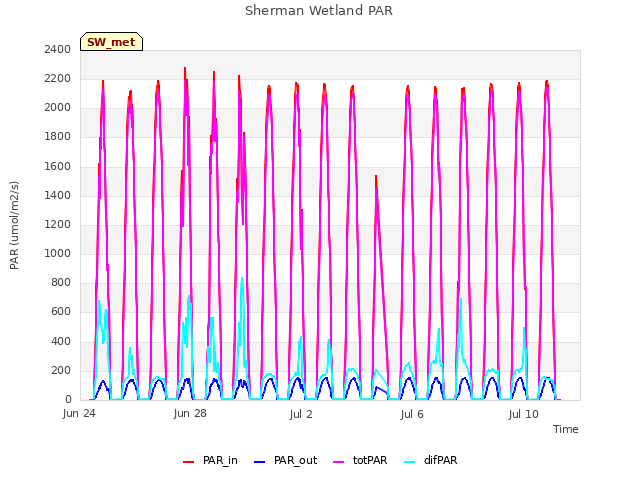Click the 1400 y-axis tick label
Viewport: 640px width, 480px height.
(58, 195)
